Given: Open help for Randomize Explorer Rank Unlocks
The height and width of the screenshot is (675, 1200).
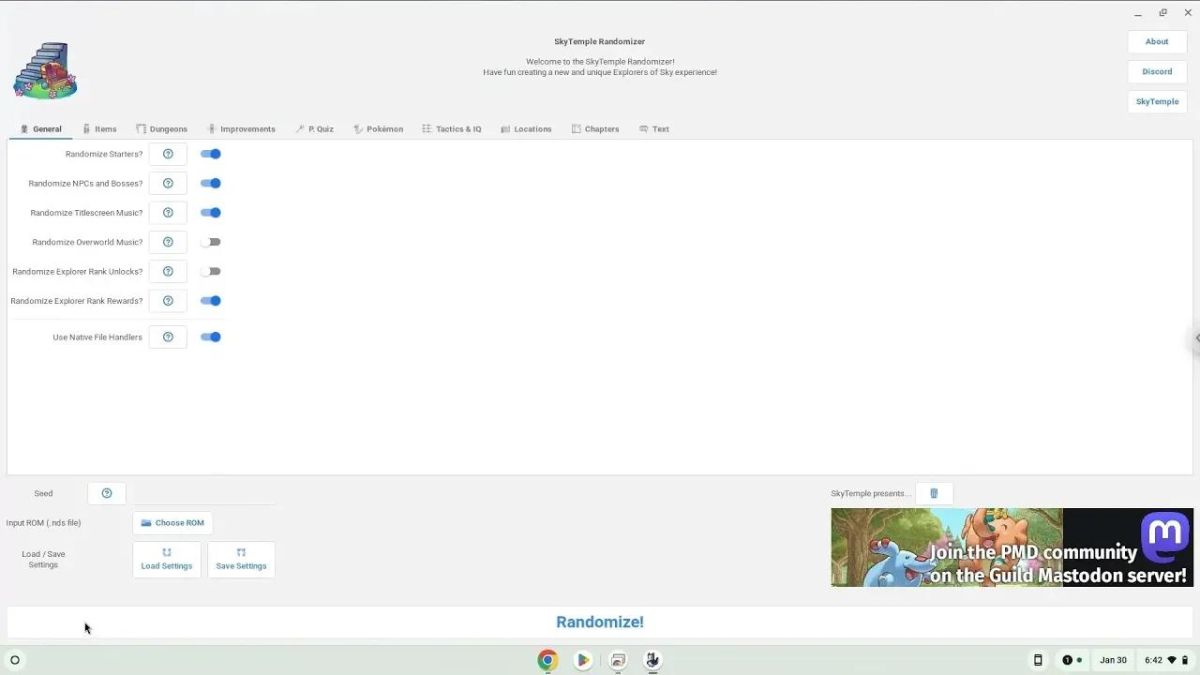Looking at the screenshot, I should click(x=168, y=271).
